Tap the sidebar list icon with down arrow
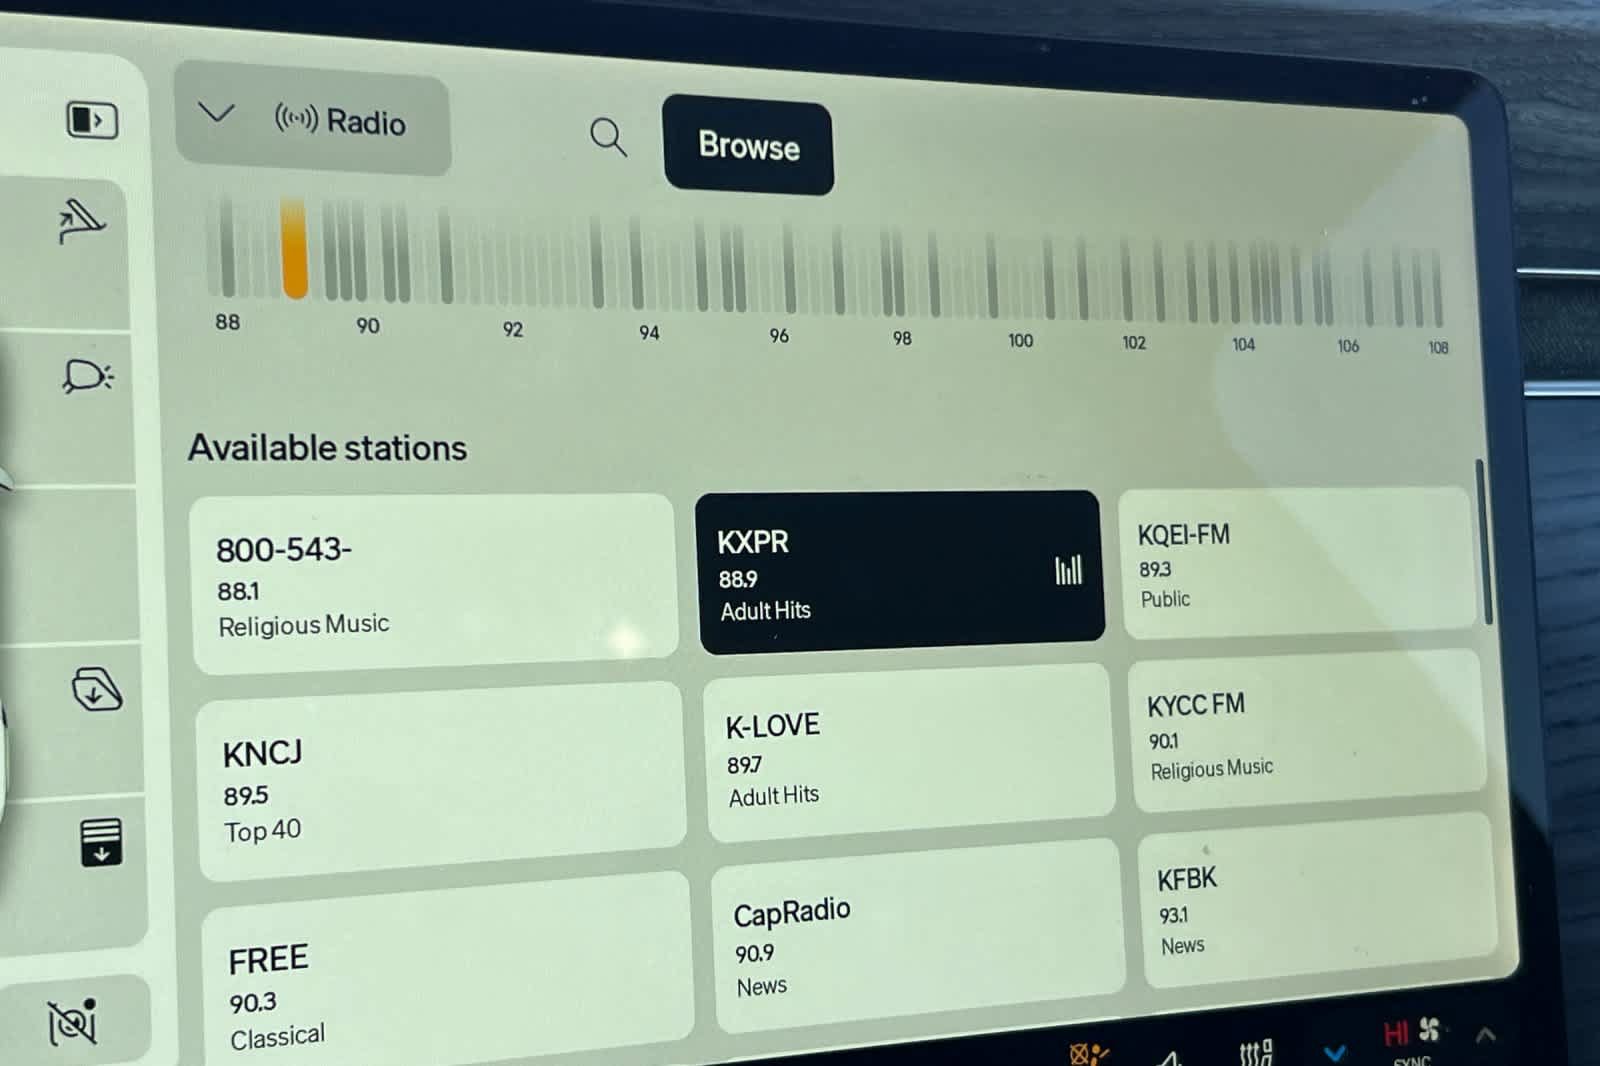This screenshot has width=1600, height=1066. (101, 841)
